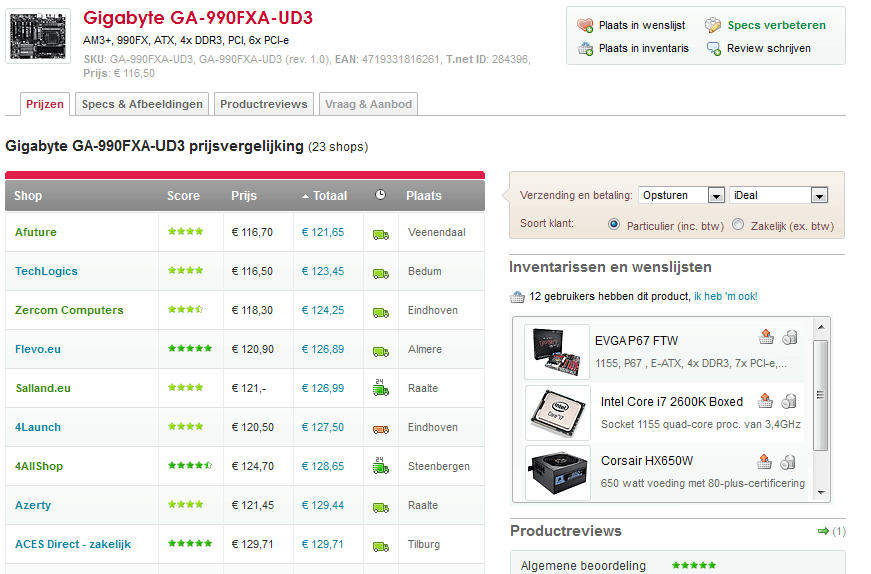Image resolution: width=871 pixels, height=574 pixels.
Task: Open the Opsturen shipping dropdown
Action: tap(682, 195)
